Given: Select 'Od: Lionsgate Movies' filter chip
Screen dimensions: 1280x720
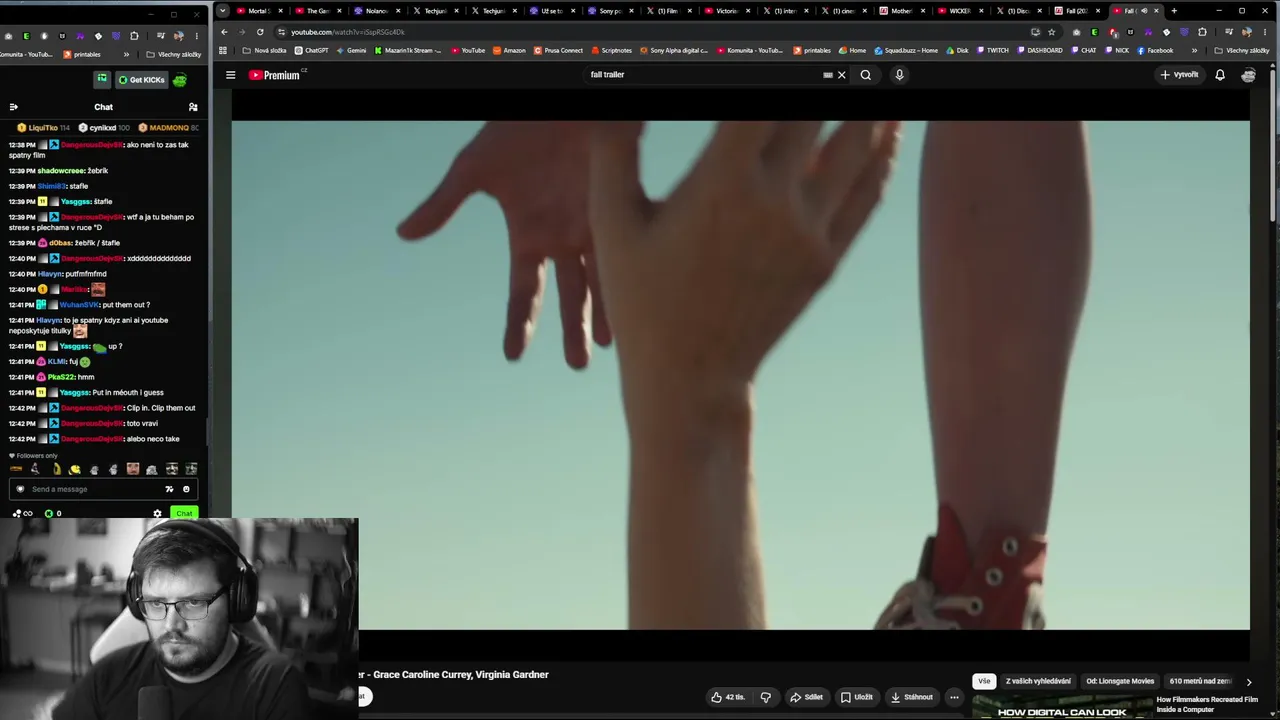Looking at the screenshot, I should [x=1120, y=681].
